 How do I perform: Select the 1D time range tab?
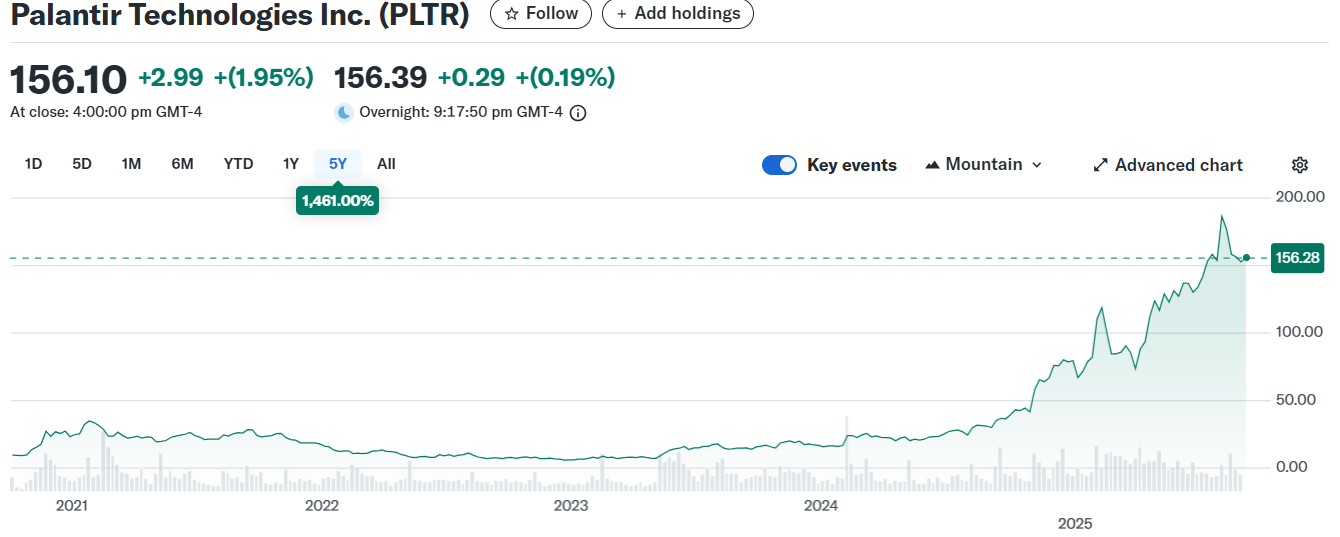pos(33,164)
